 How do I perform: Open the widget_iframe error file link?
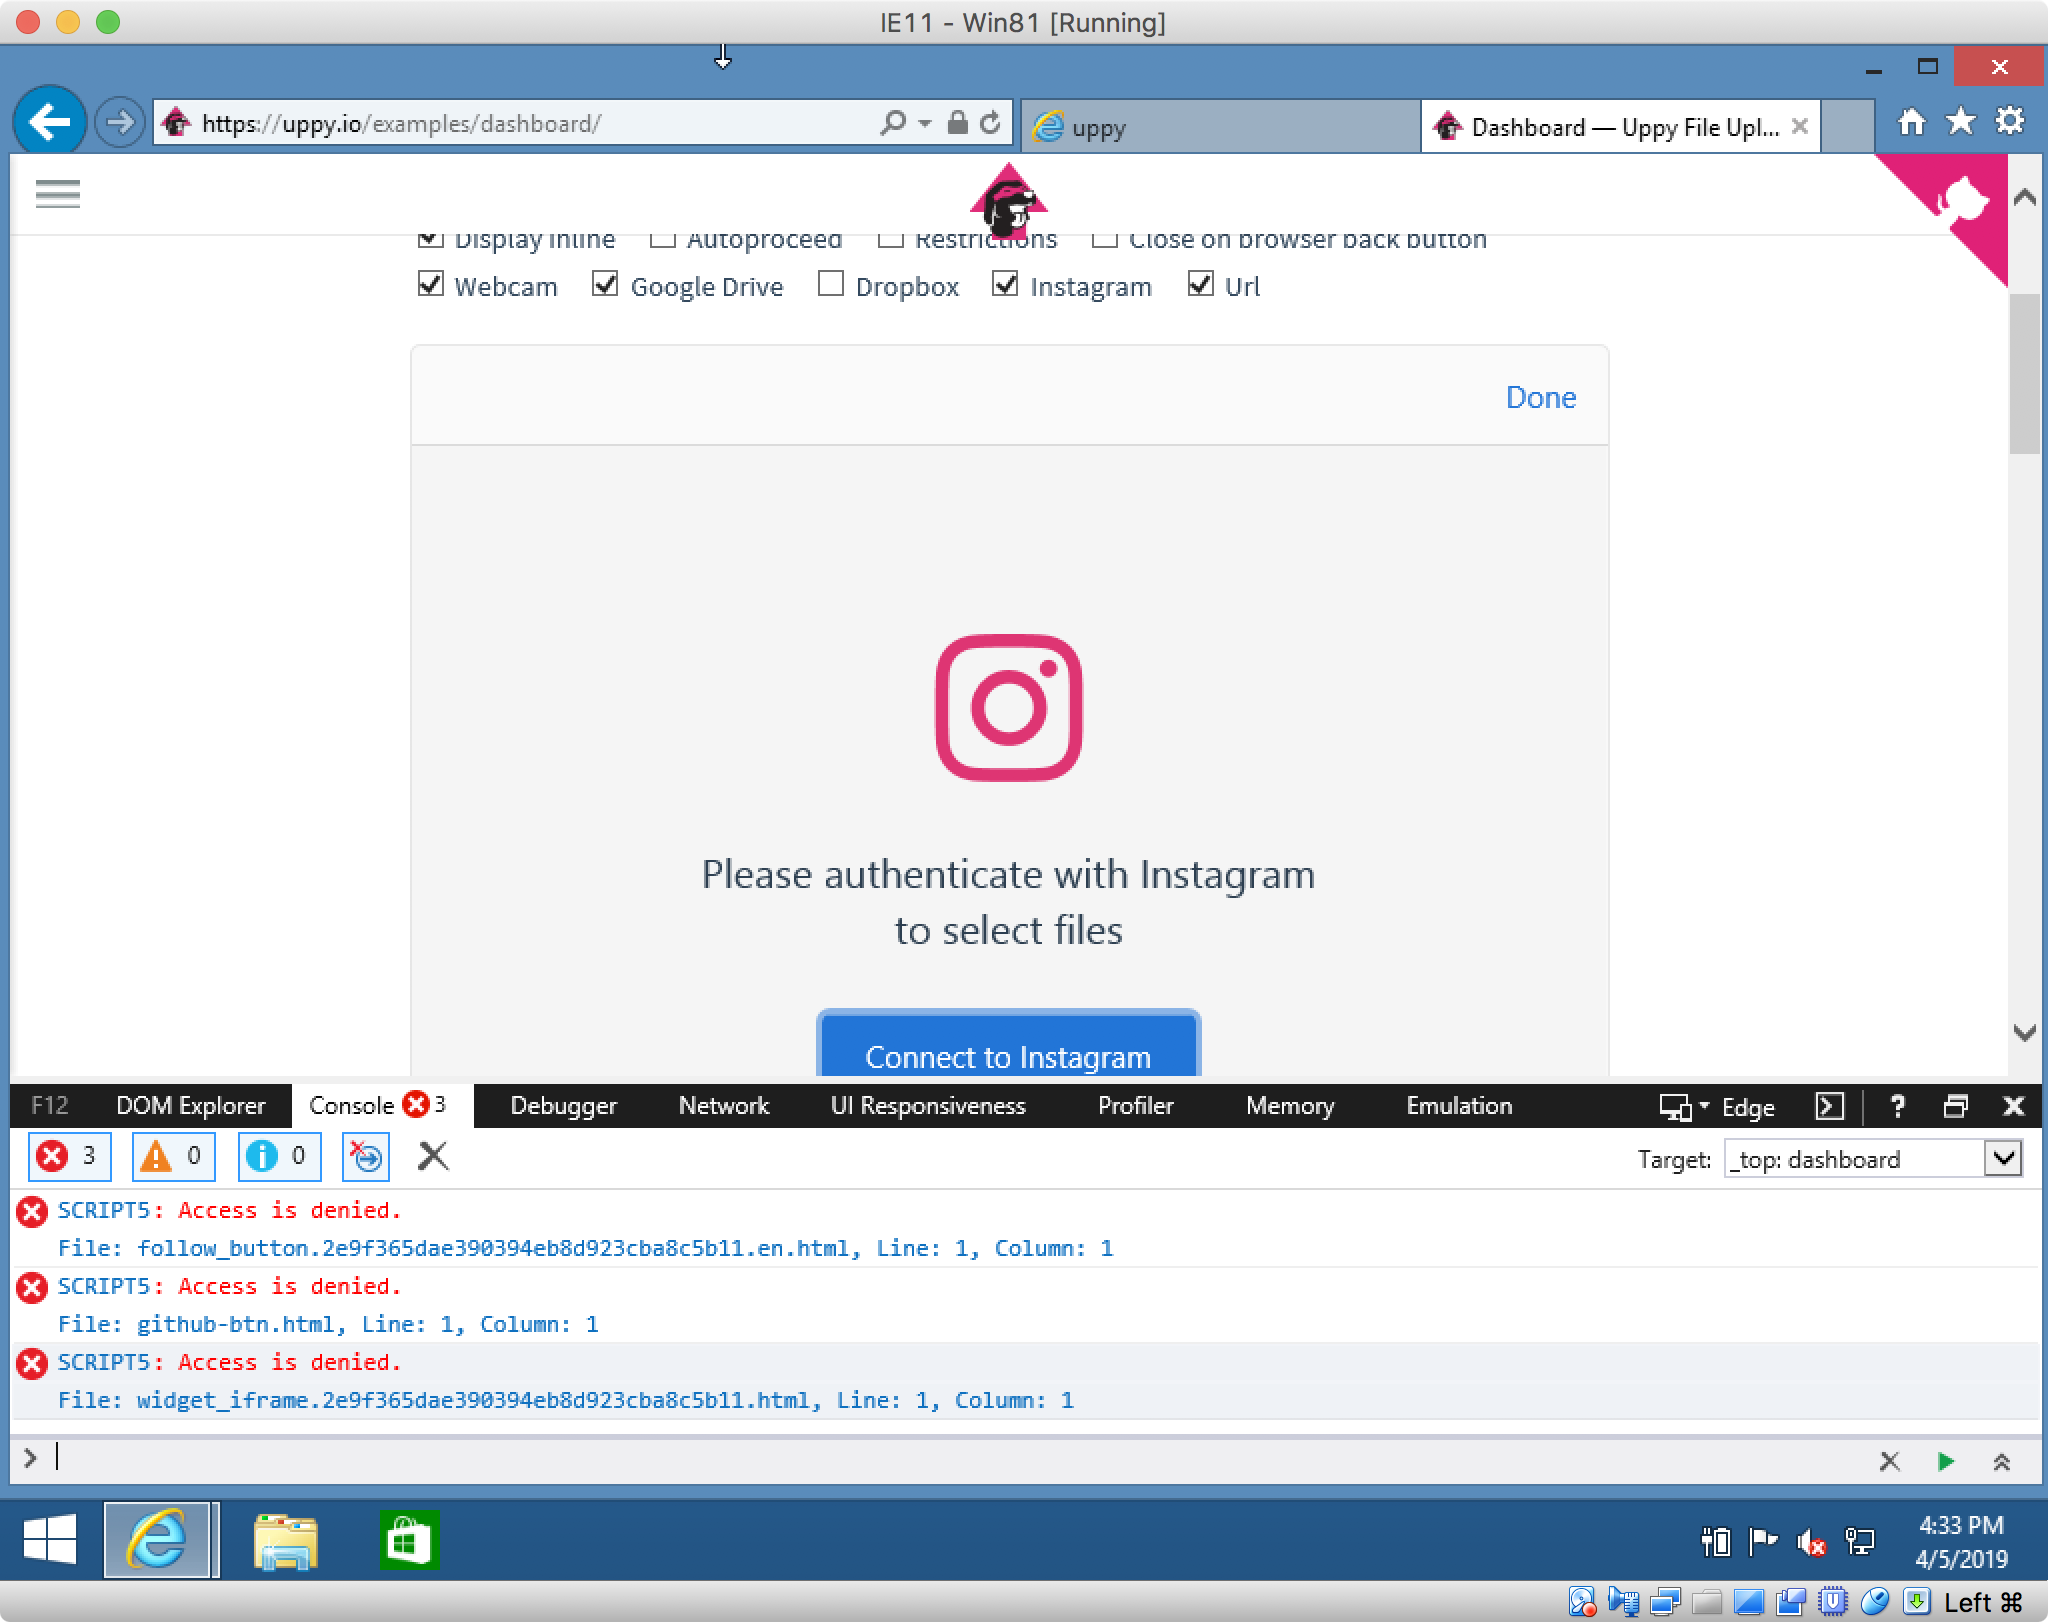tap(473, 1400)
